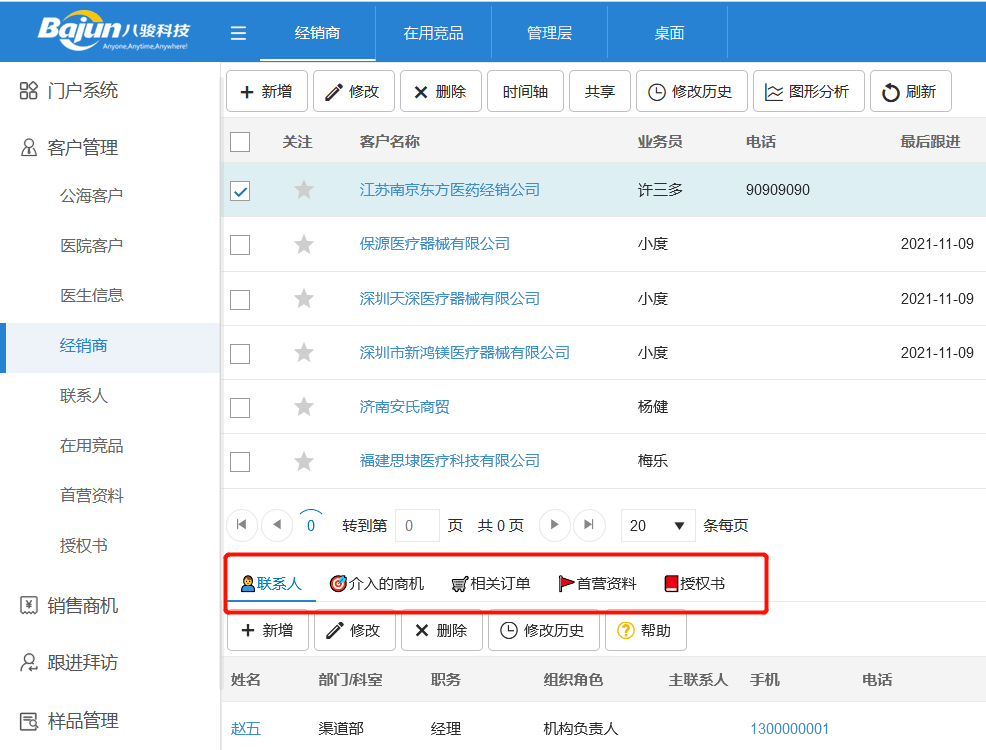
Task: Switch to the 在用竞品 top tab
Action: 433,33
